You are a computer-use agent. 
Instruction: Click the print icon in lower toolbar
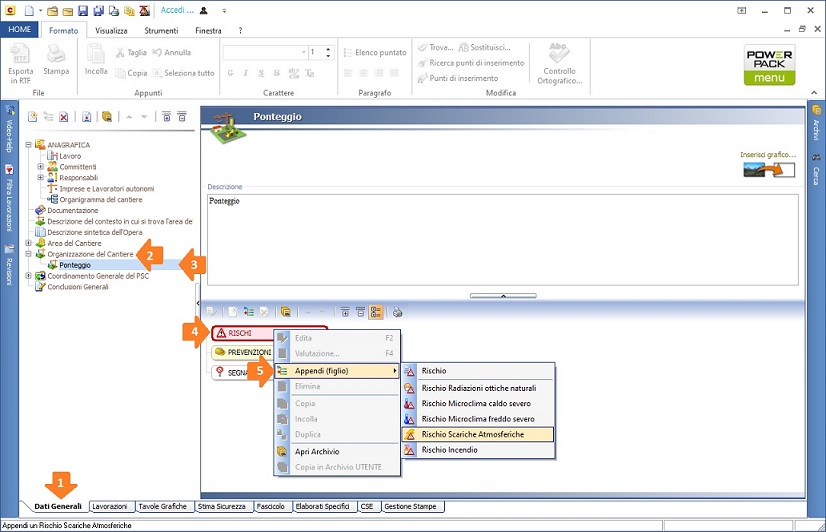pos(398,312)
